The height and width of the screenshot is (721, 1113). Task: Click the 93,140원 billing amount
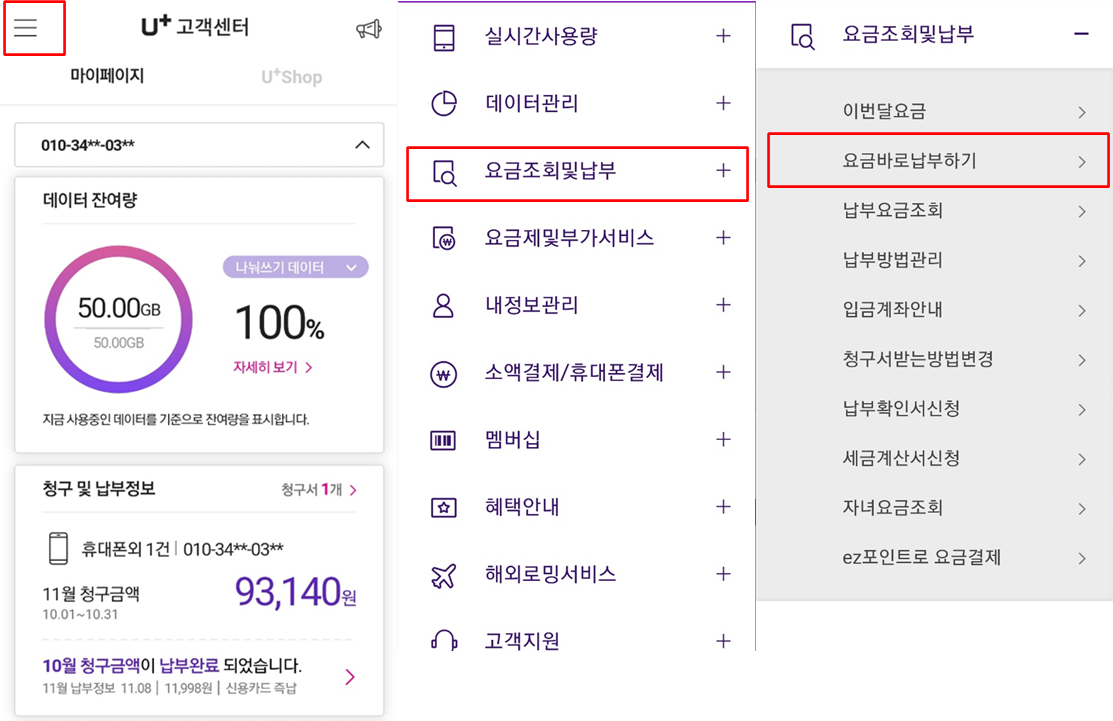(295, 592)
